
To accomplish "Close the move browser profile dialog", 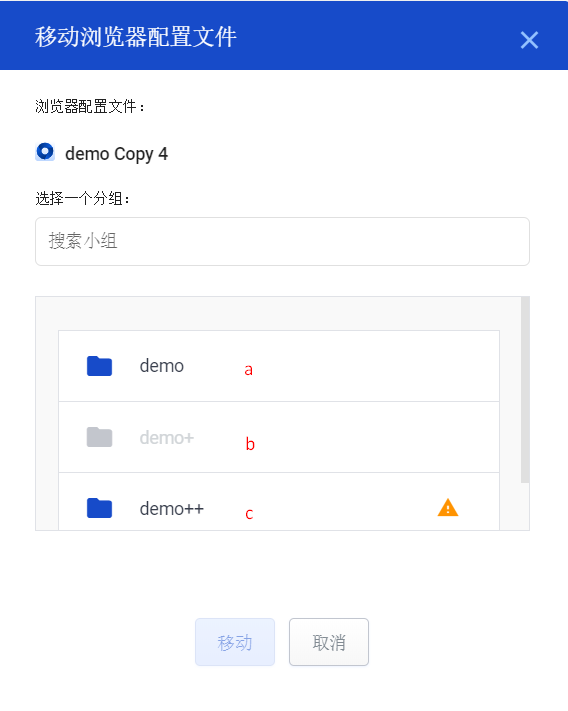I will pos(529,40).
